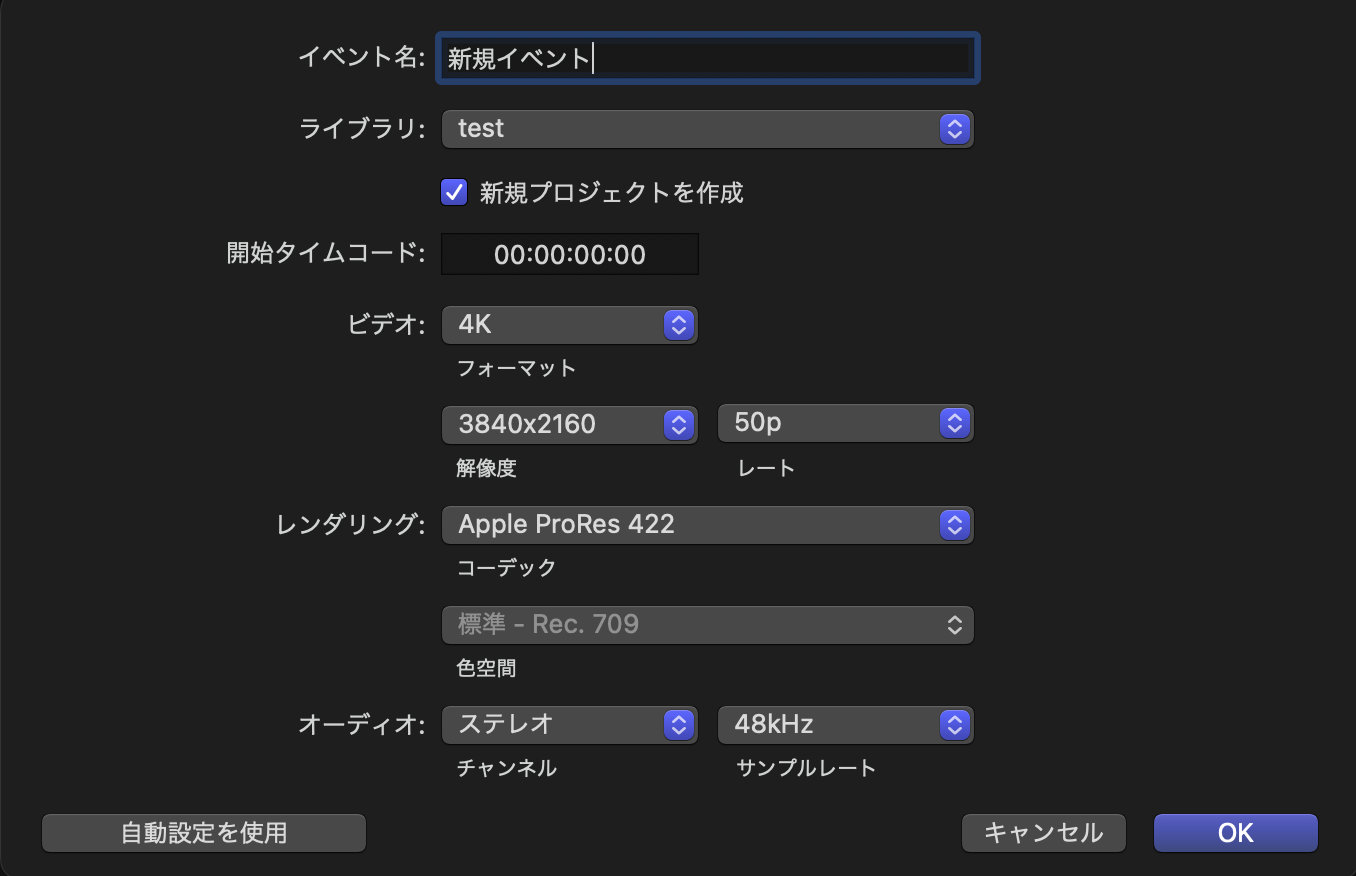Confirm with the OK button

tap(1235, 833)
